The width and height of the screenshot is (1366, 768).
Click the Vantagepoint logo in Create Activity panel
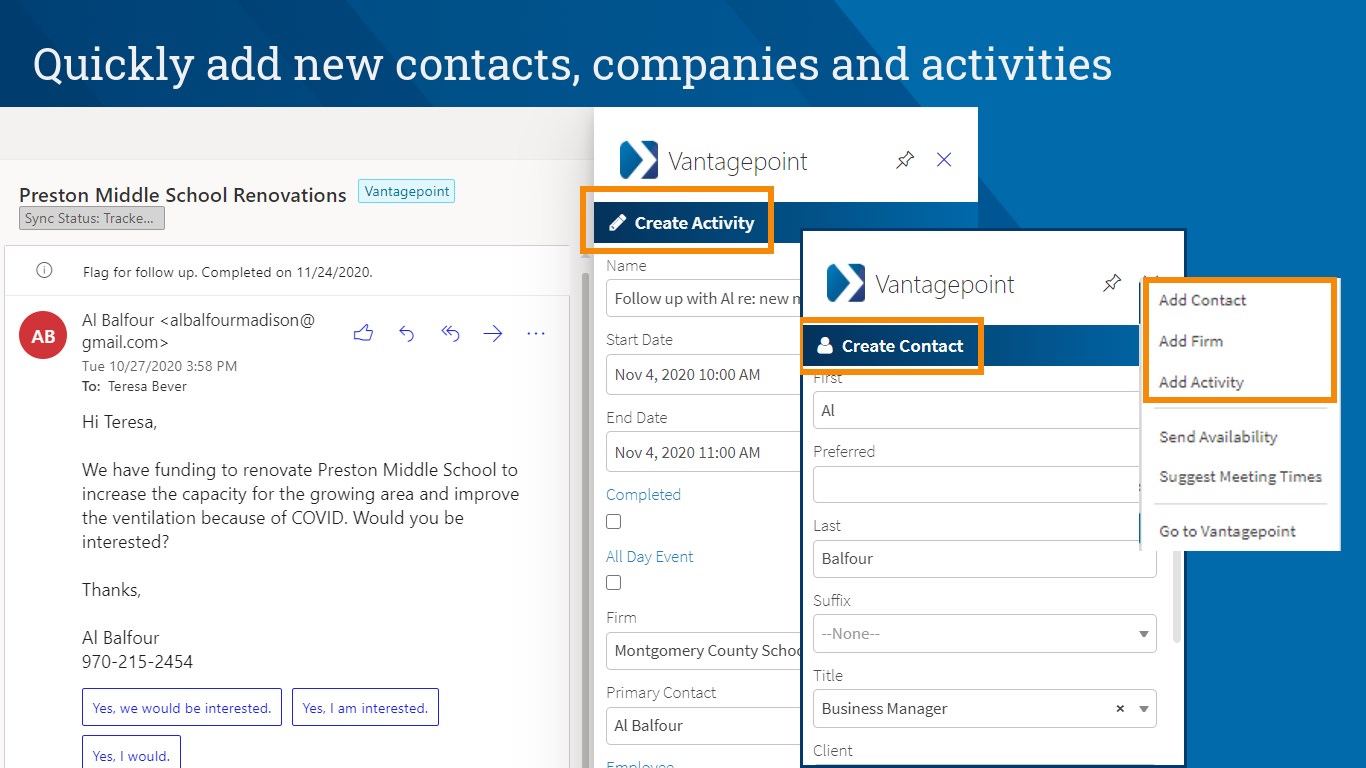tap(639, 160)
